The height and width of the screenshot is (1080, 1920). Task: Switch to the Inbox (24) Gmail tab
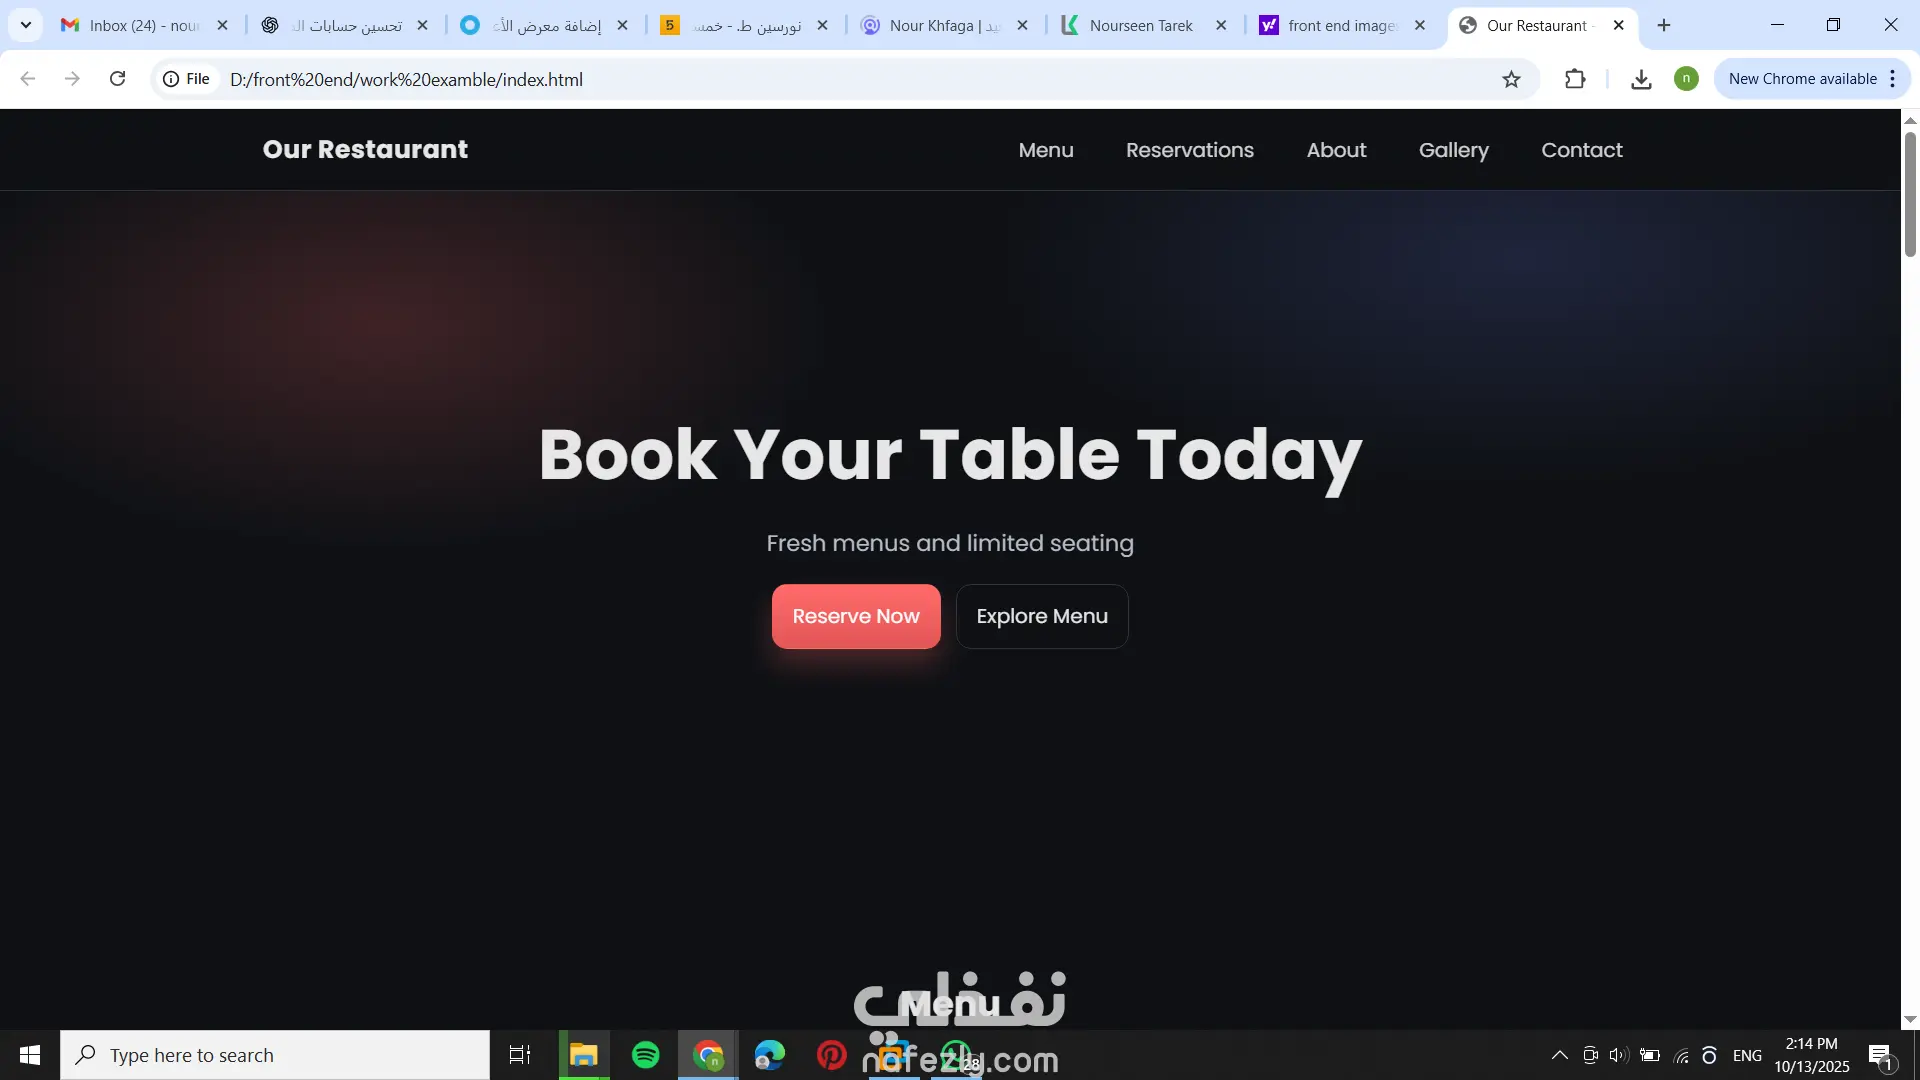pos(145,25)
